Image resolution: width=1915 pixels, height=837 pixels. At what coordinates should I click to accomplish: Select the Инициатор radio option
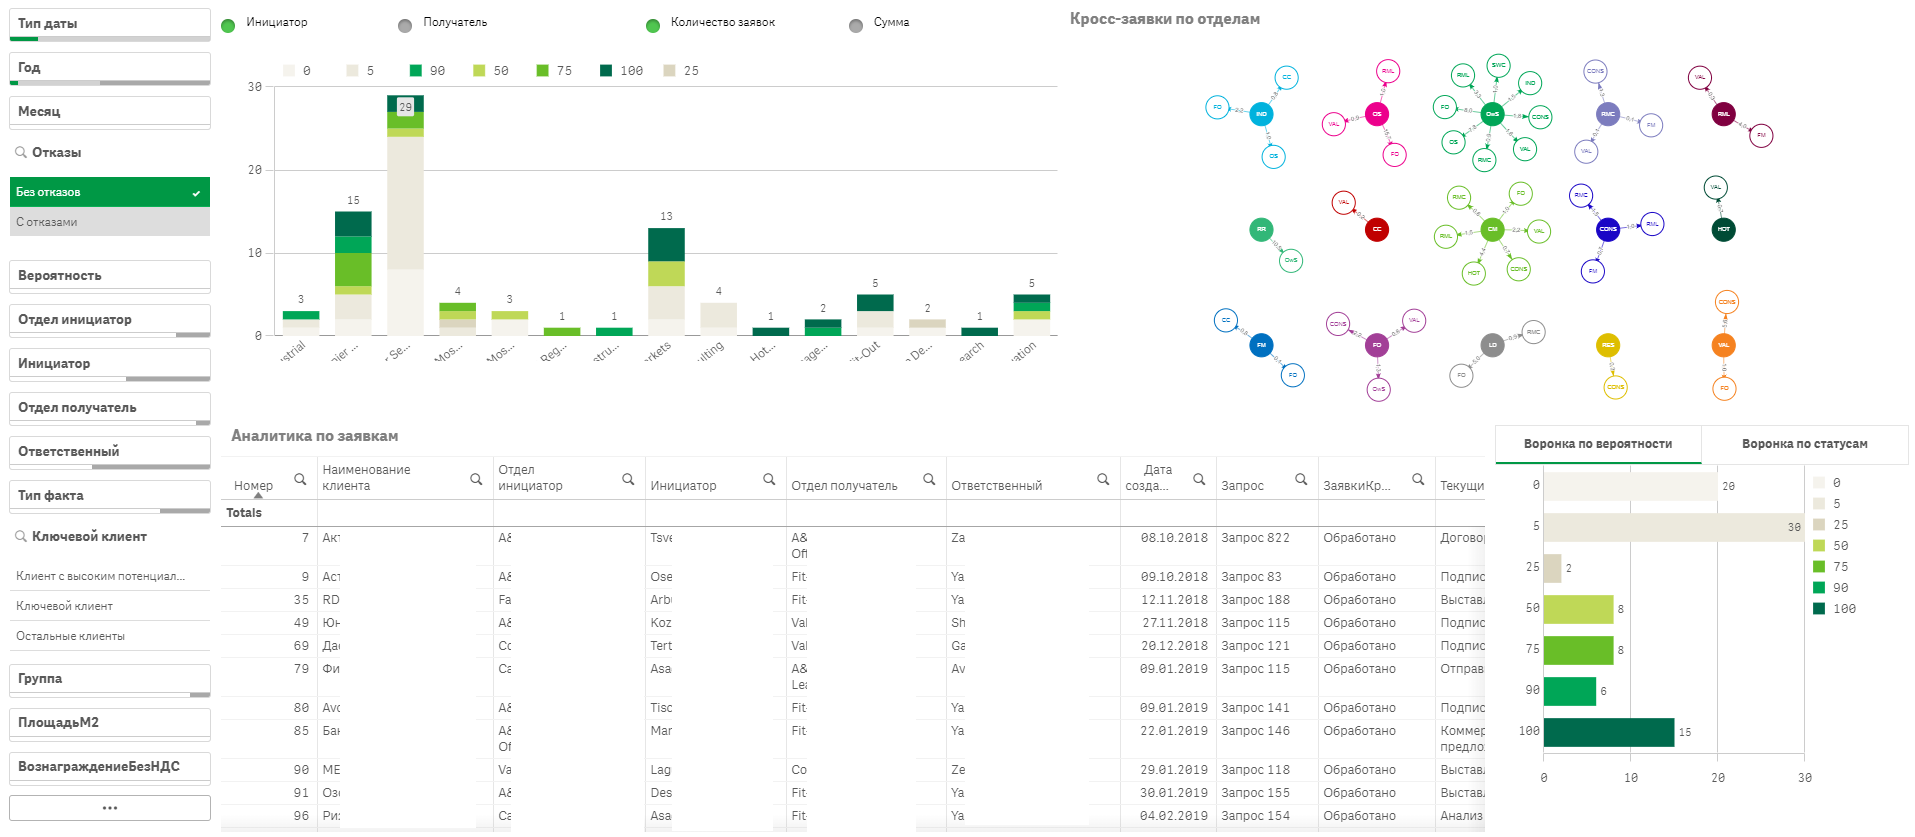tap(228, 25)
